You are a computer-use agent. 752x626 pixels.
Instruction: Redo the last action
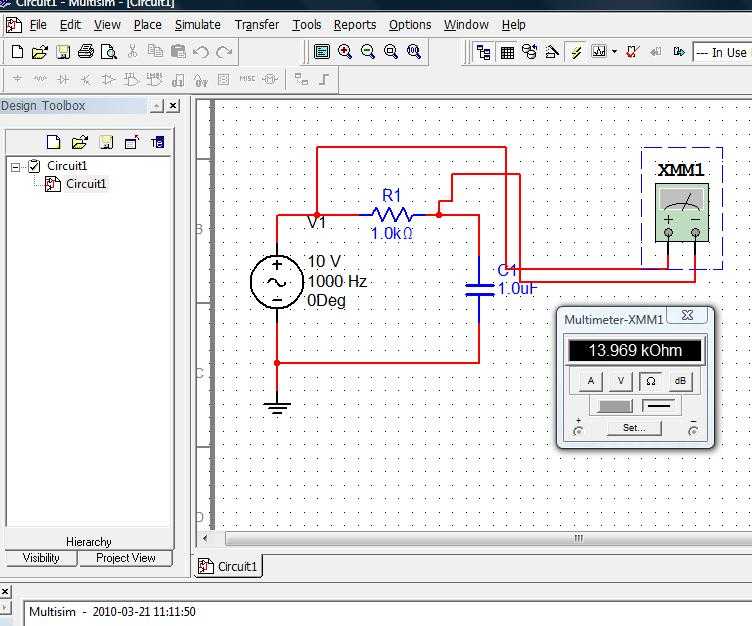[224, 52]
